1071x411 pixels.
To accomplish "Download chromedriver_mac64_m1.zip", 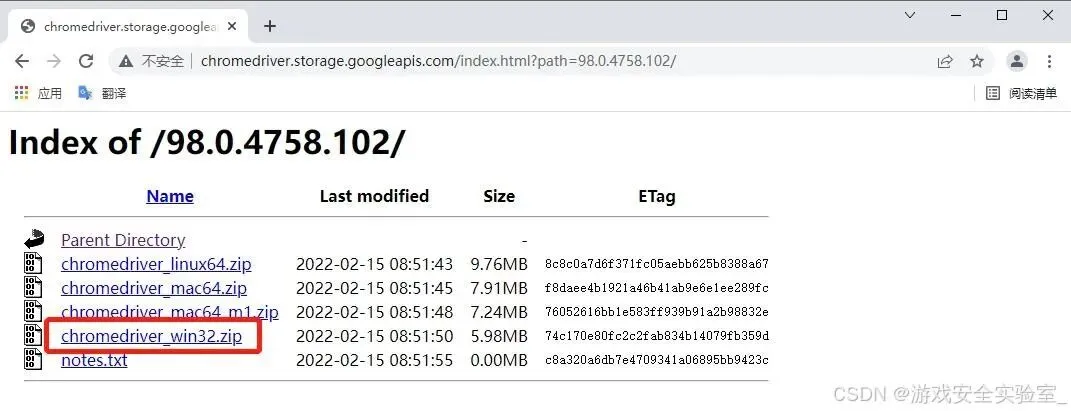I will click(170, 312).
